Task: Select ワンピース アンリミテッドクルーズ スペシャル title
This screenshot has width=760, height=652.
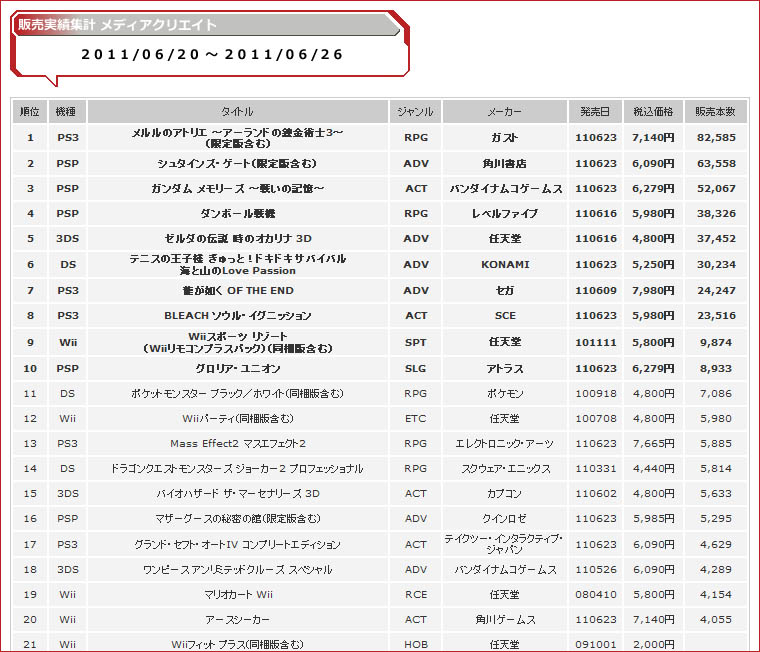Action: click(x=238, y=570)
